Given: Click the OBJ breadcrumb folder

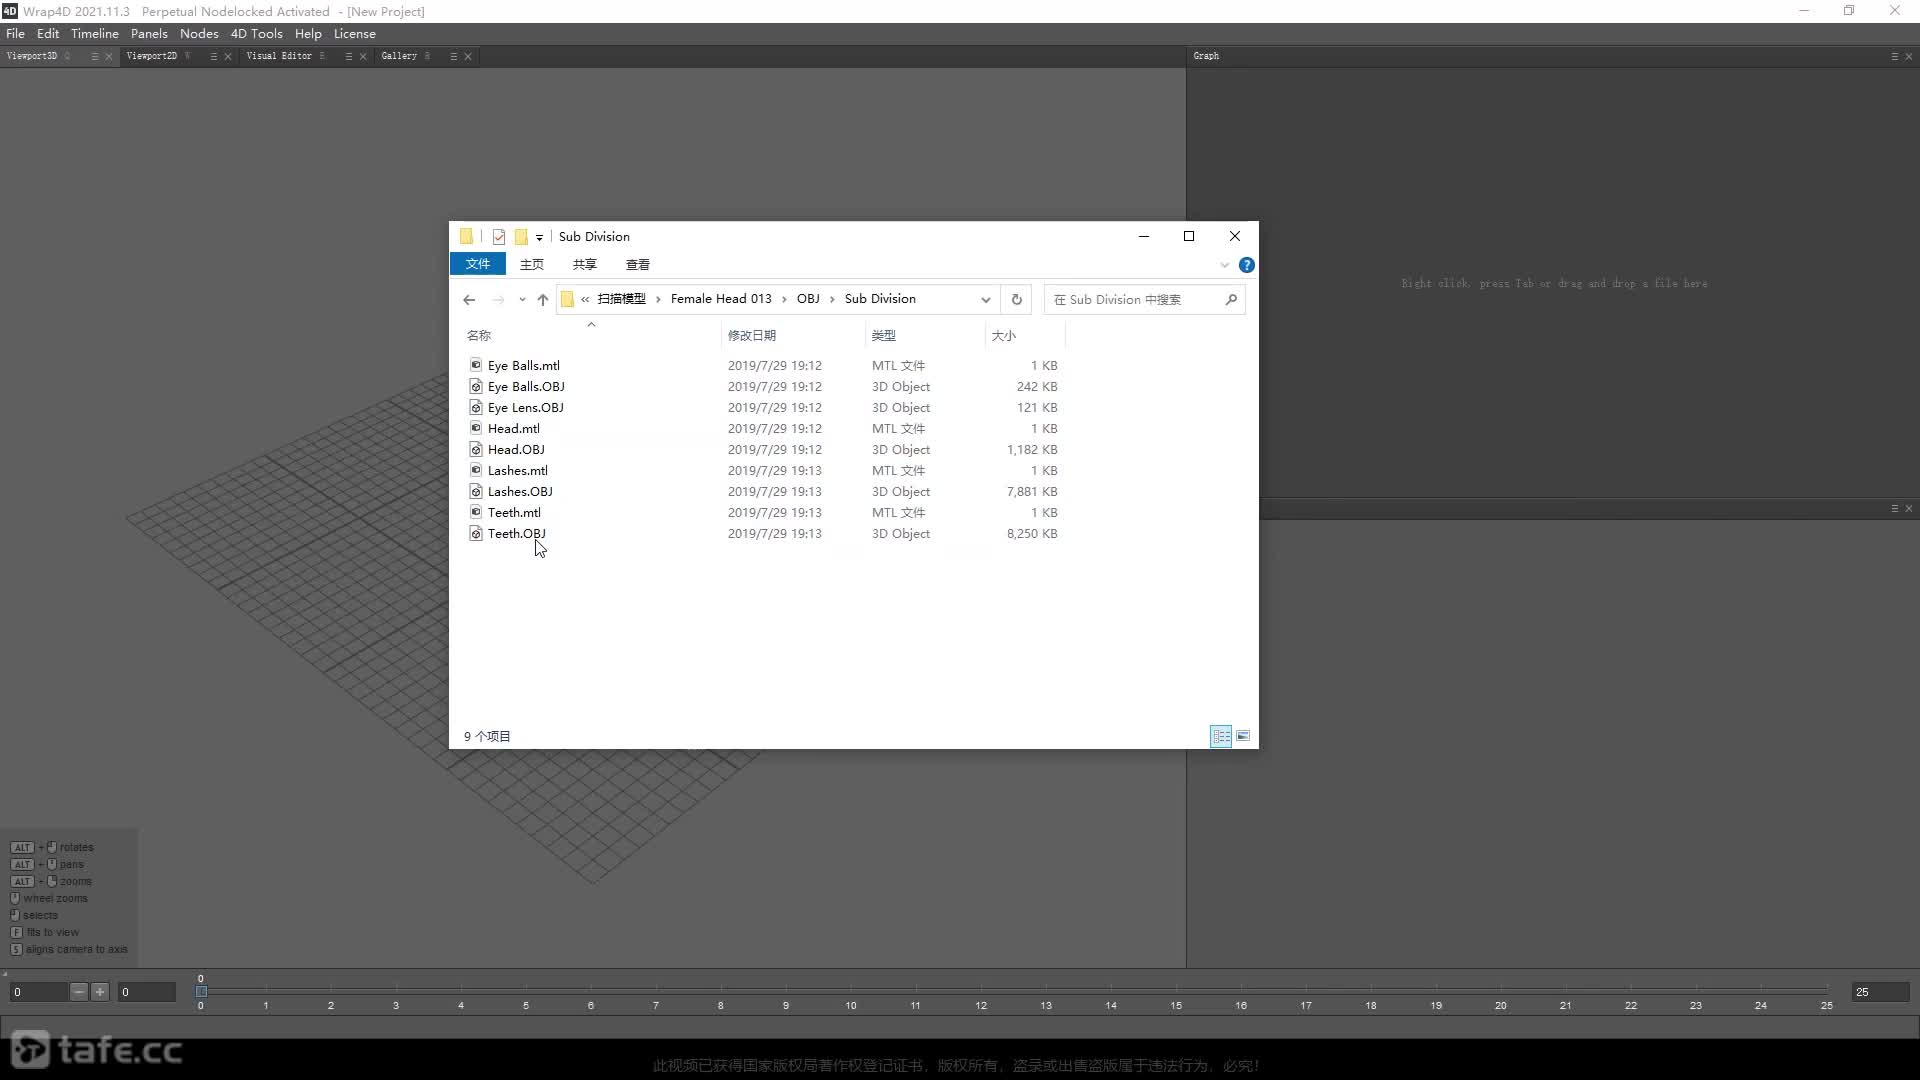Looking at the screenshot, I should pyautogui.click(x=808, y=298).
